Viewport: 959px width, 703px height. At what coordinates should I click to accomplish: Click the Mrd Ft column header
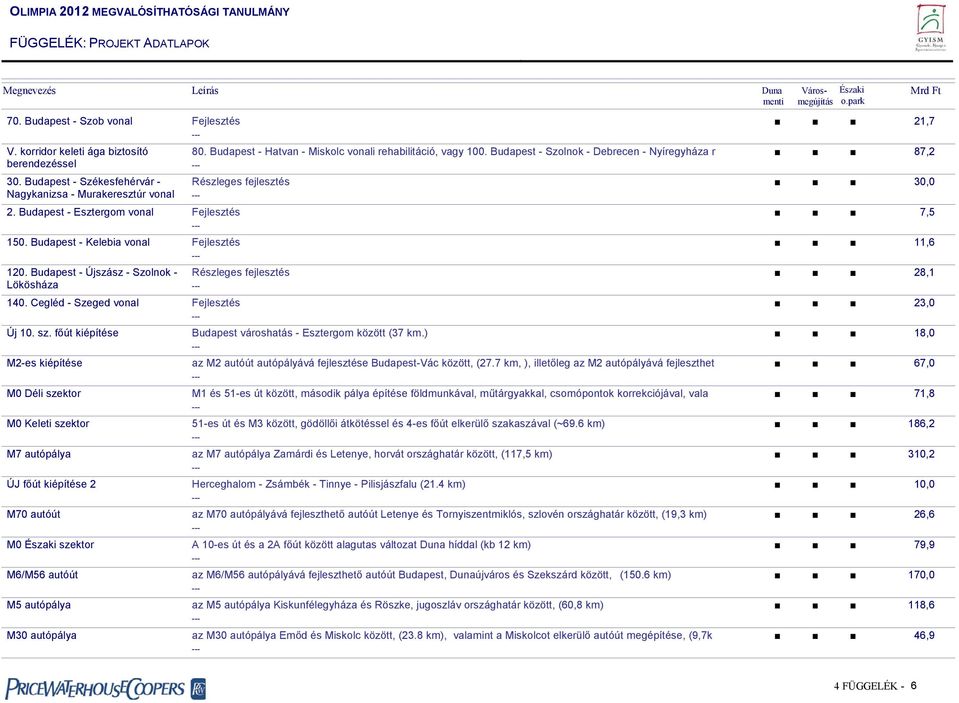point(925,91)
